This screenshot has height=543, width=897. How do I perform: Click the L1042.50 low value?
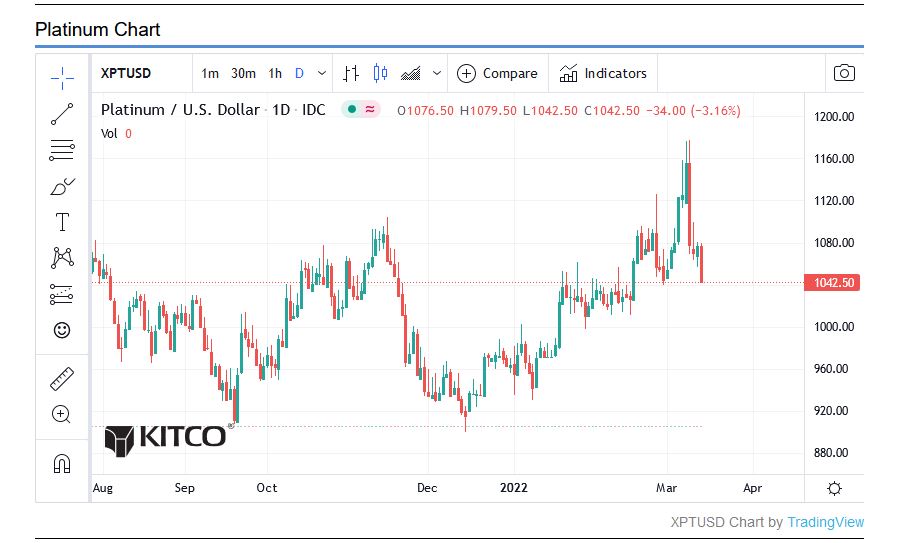pyautogui.click(x=550, y=110)
